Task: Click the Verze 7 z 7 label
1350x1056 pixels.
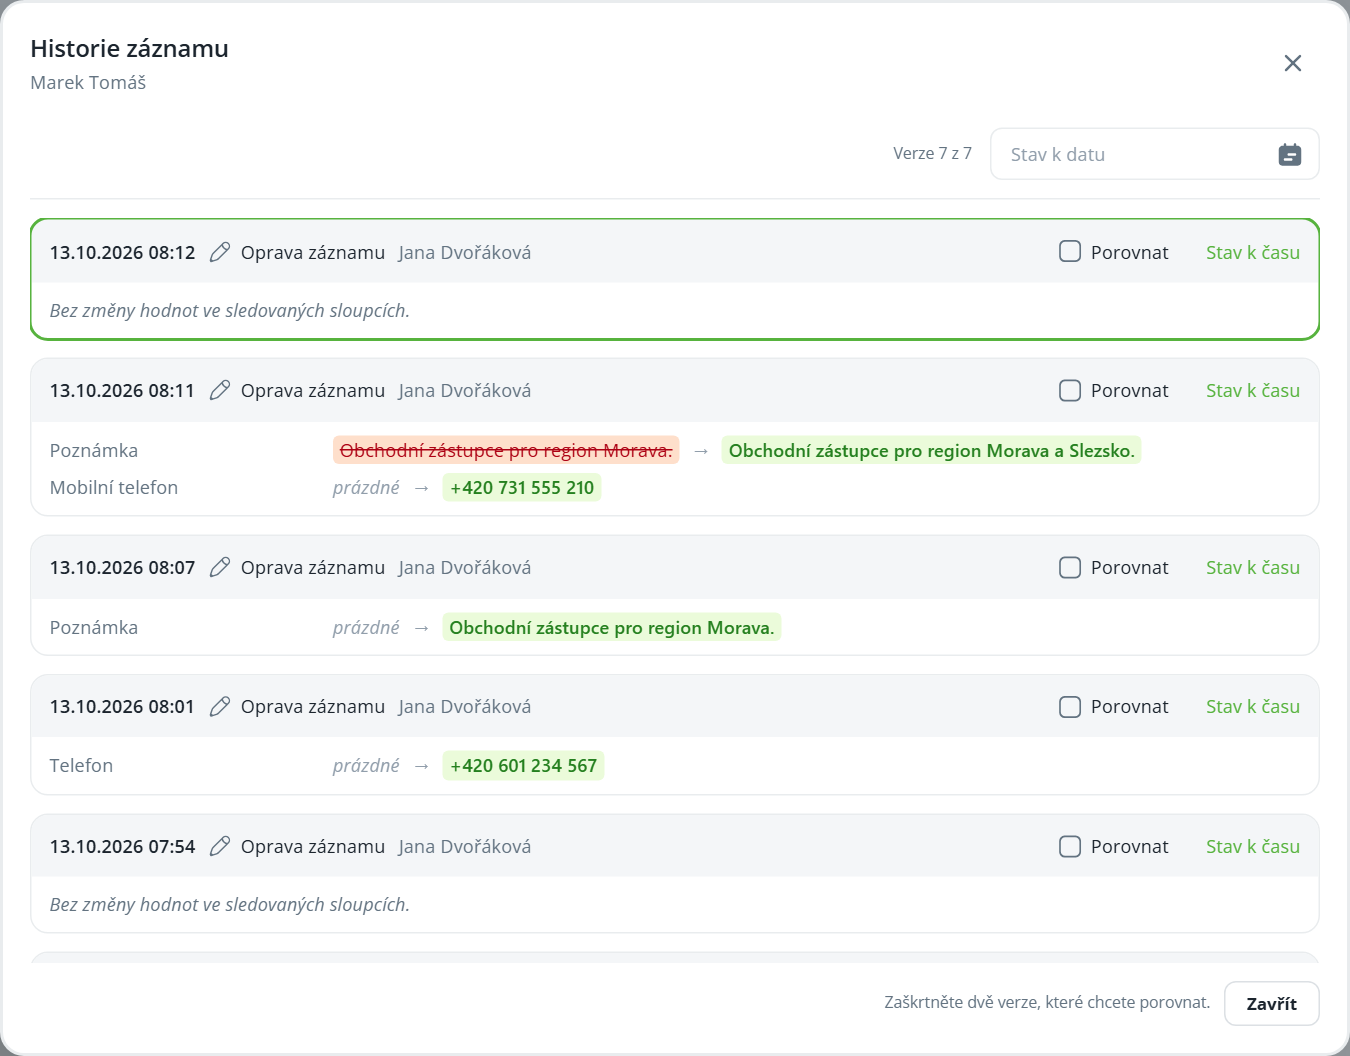Action: (x=932, y=153)
